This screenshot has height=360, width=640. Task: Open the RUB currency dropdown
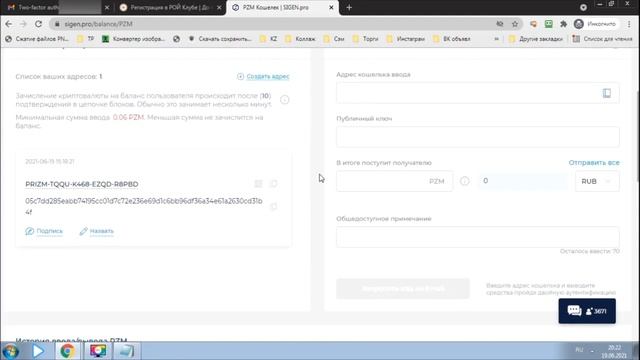[597, 181]
